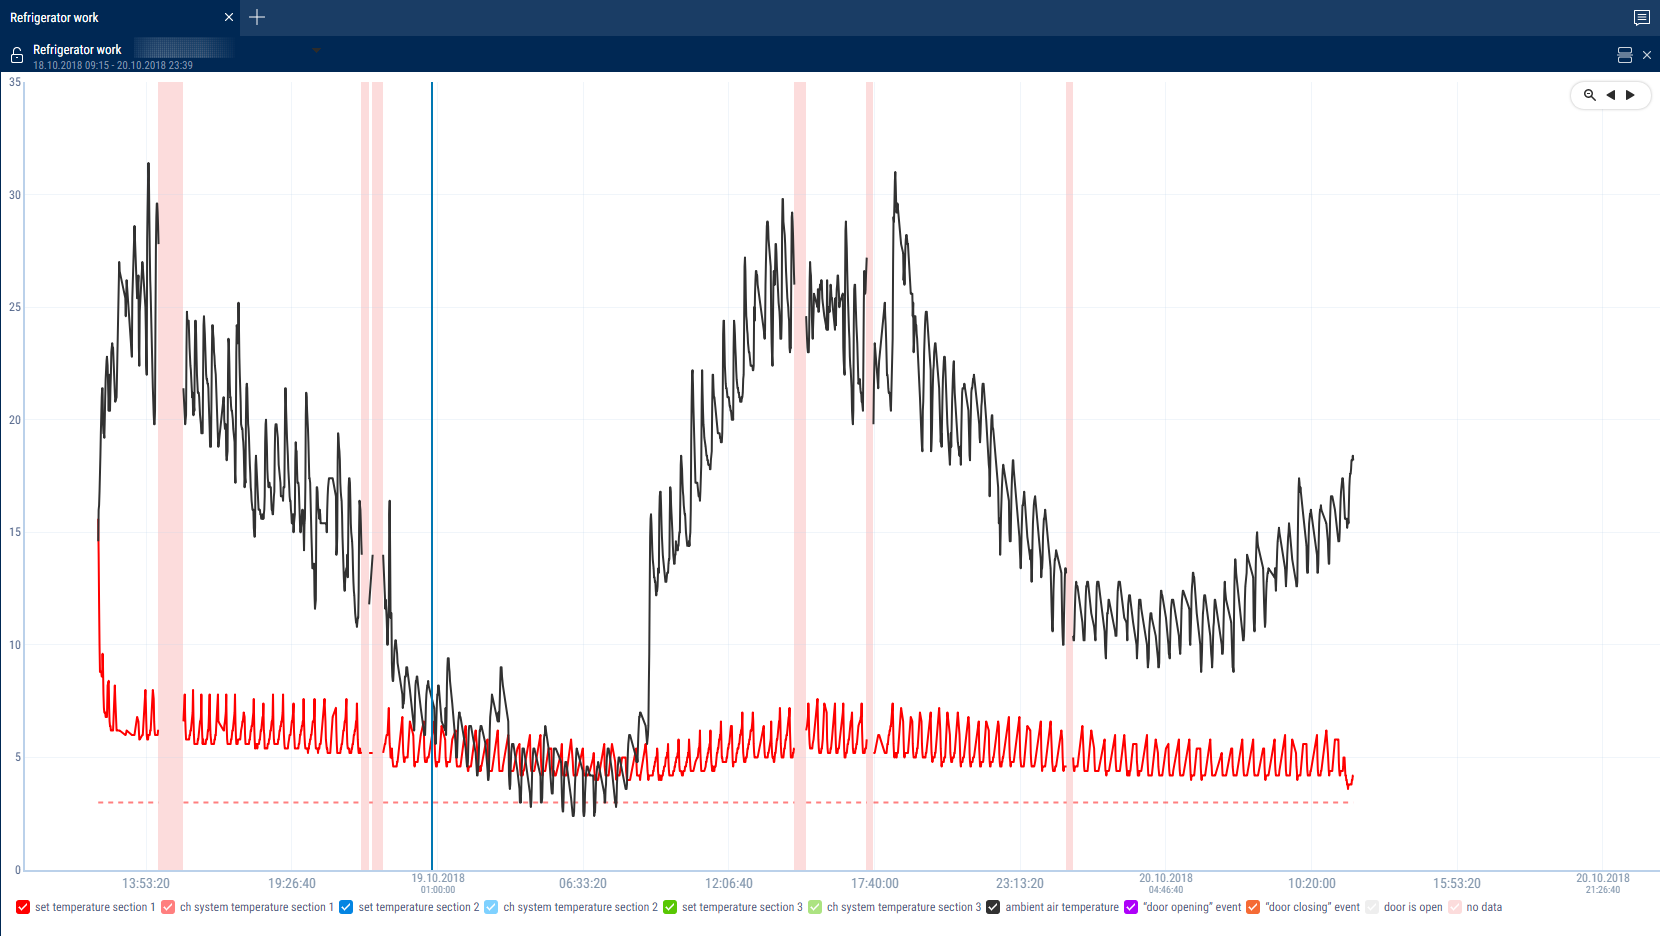Open the panel icon at top right corner
This screenshot has width=1660, height=936.
coord(1642,17)
